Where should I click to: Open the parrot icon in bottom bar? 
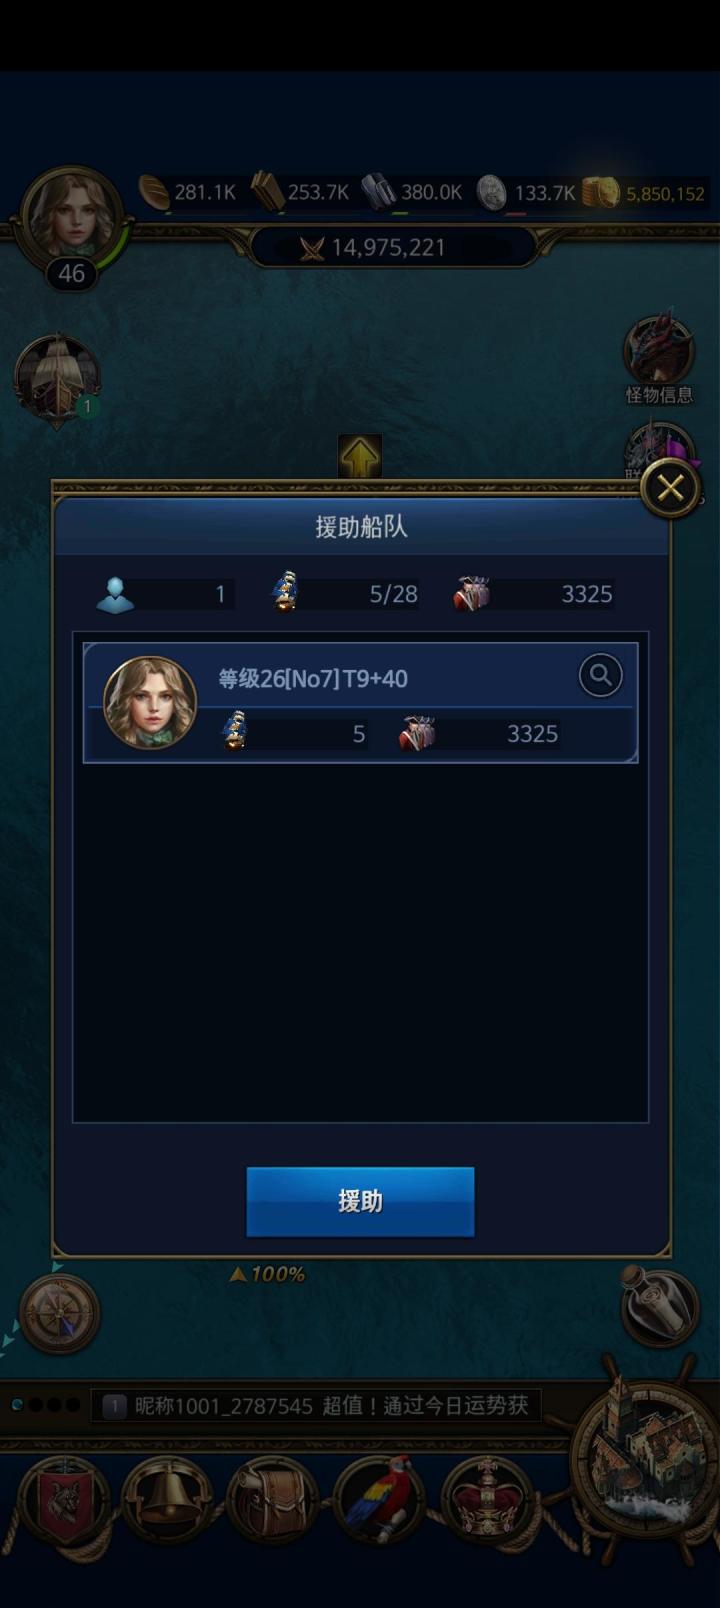(377, 1500)
